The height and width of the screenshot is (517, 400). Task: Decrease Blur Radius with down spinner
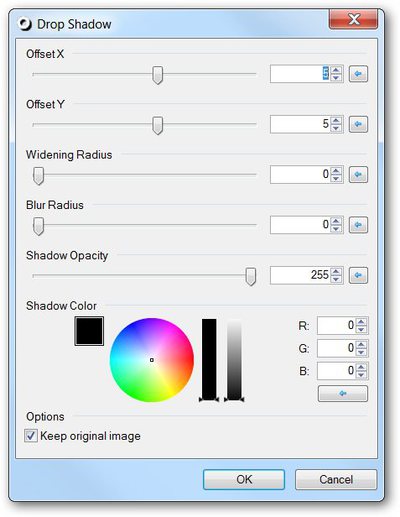[336, 229]
